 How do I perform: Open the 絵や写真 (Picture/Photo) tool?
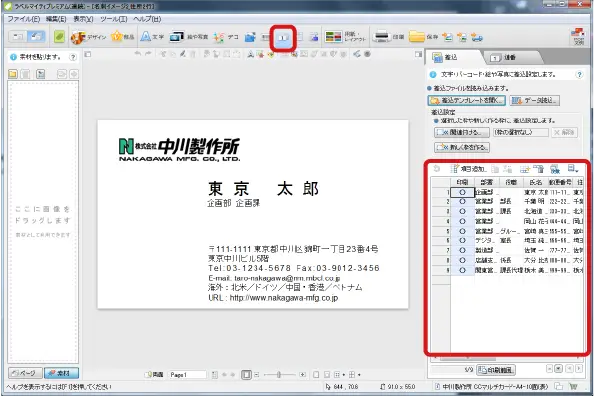tap(188, 37)
